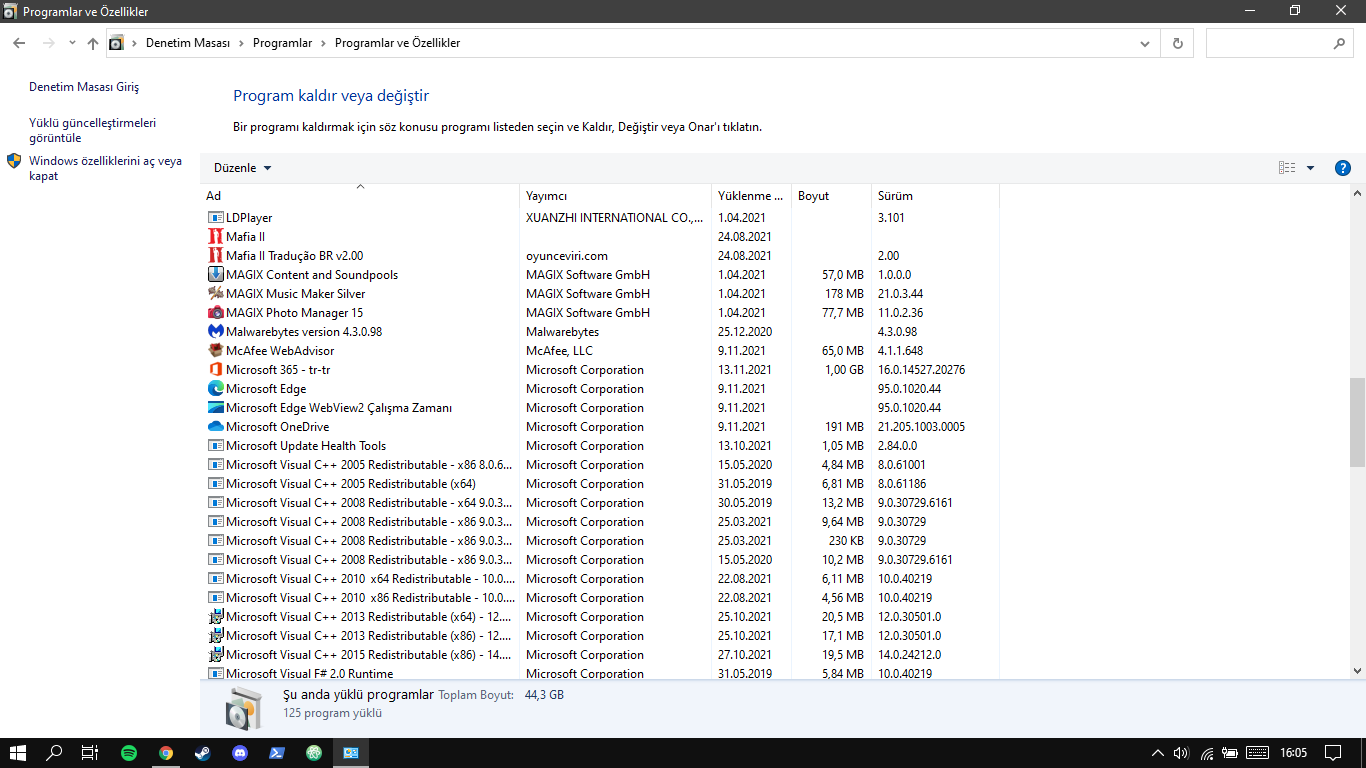The width and height of the screenshot is (1366, 768).
Task: Click the scroll down arrow of the list
Action: [1357, 671]
